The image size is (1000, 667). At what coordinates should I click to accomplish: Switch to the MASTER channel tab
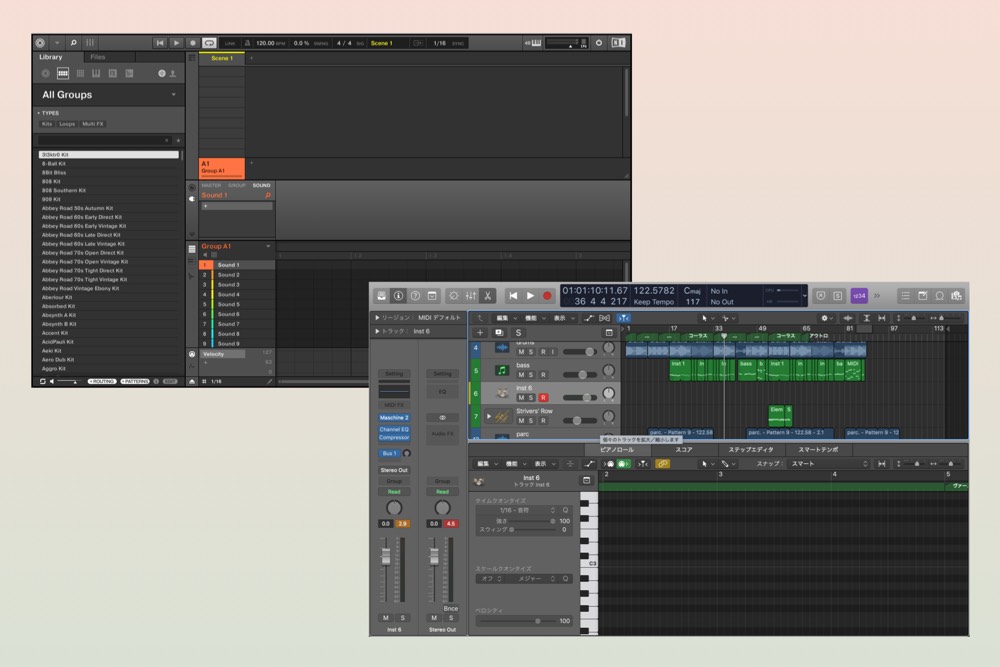point(211,186)
